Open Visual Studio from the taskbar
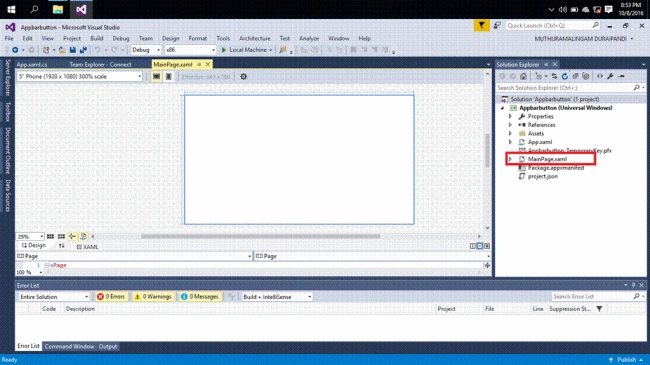This screenshot has width=650, height=365. [81, 10]
